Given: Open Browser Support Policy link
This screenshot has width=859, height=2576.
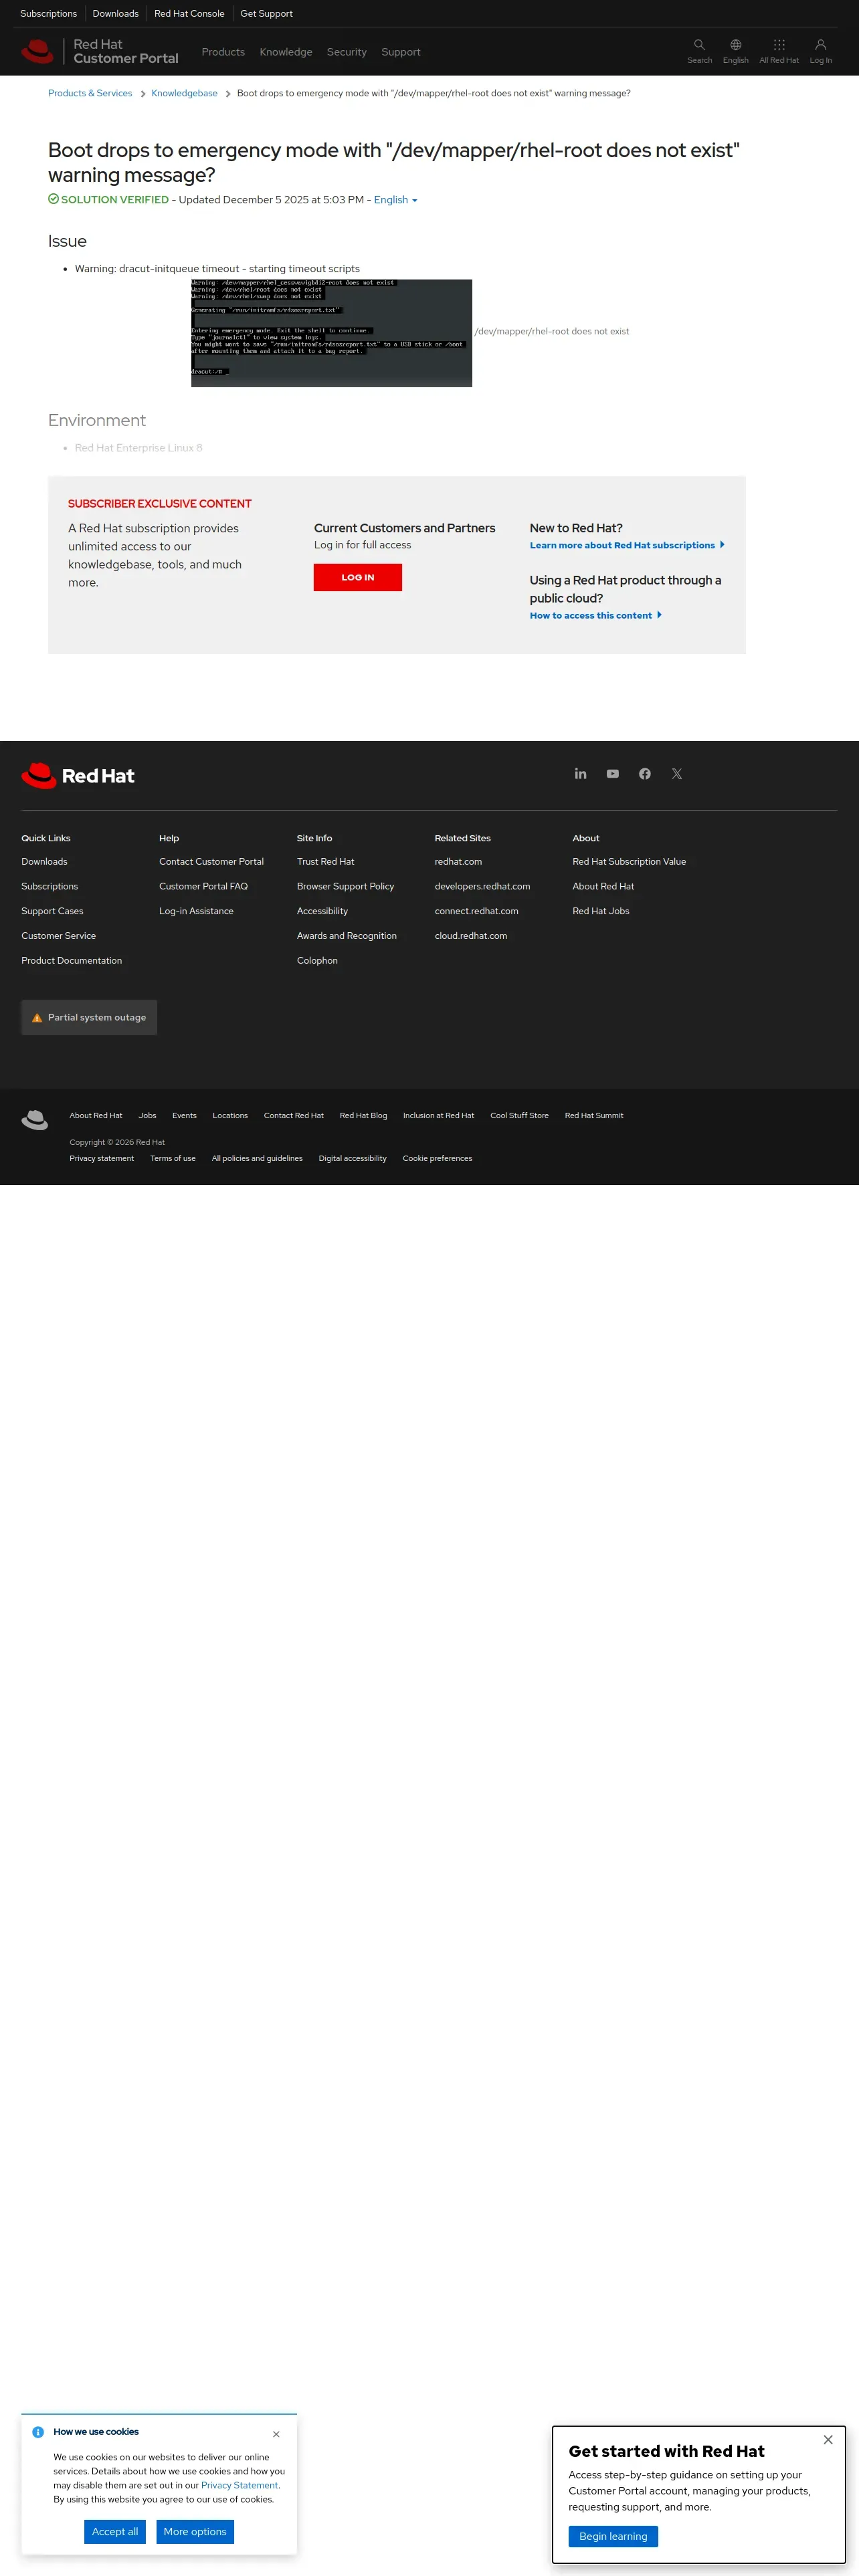Looking at the screenshot, I should tap(345, 886).
